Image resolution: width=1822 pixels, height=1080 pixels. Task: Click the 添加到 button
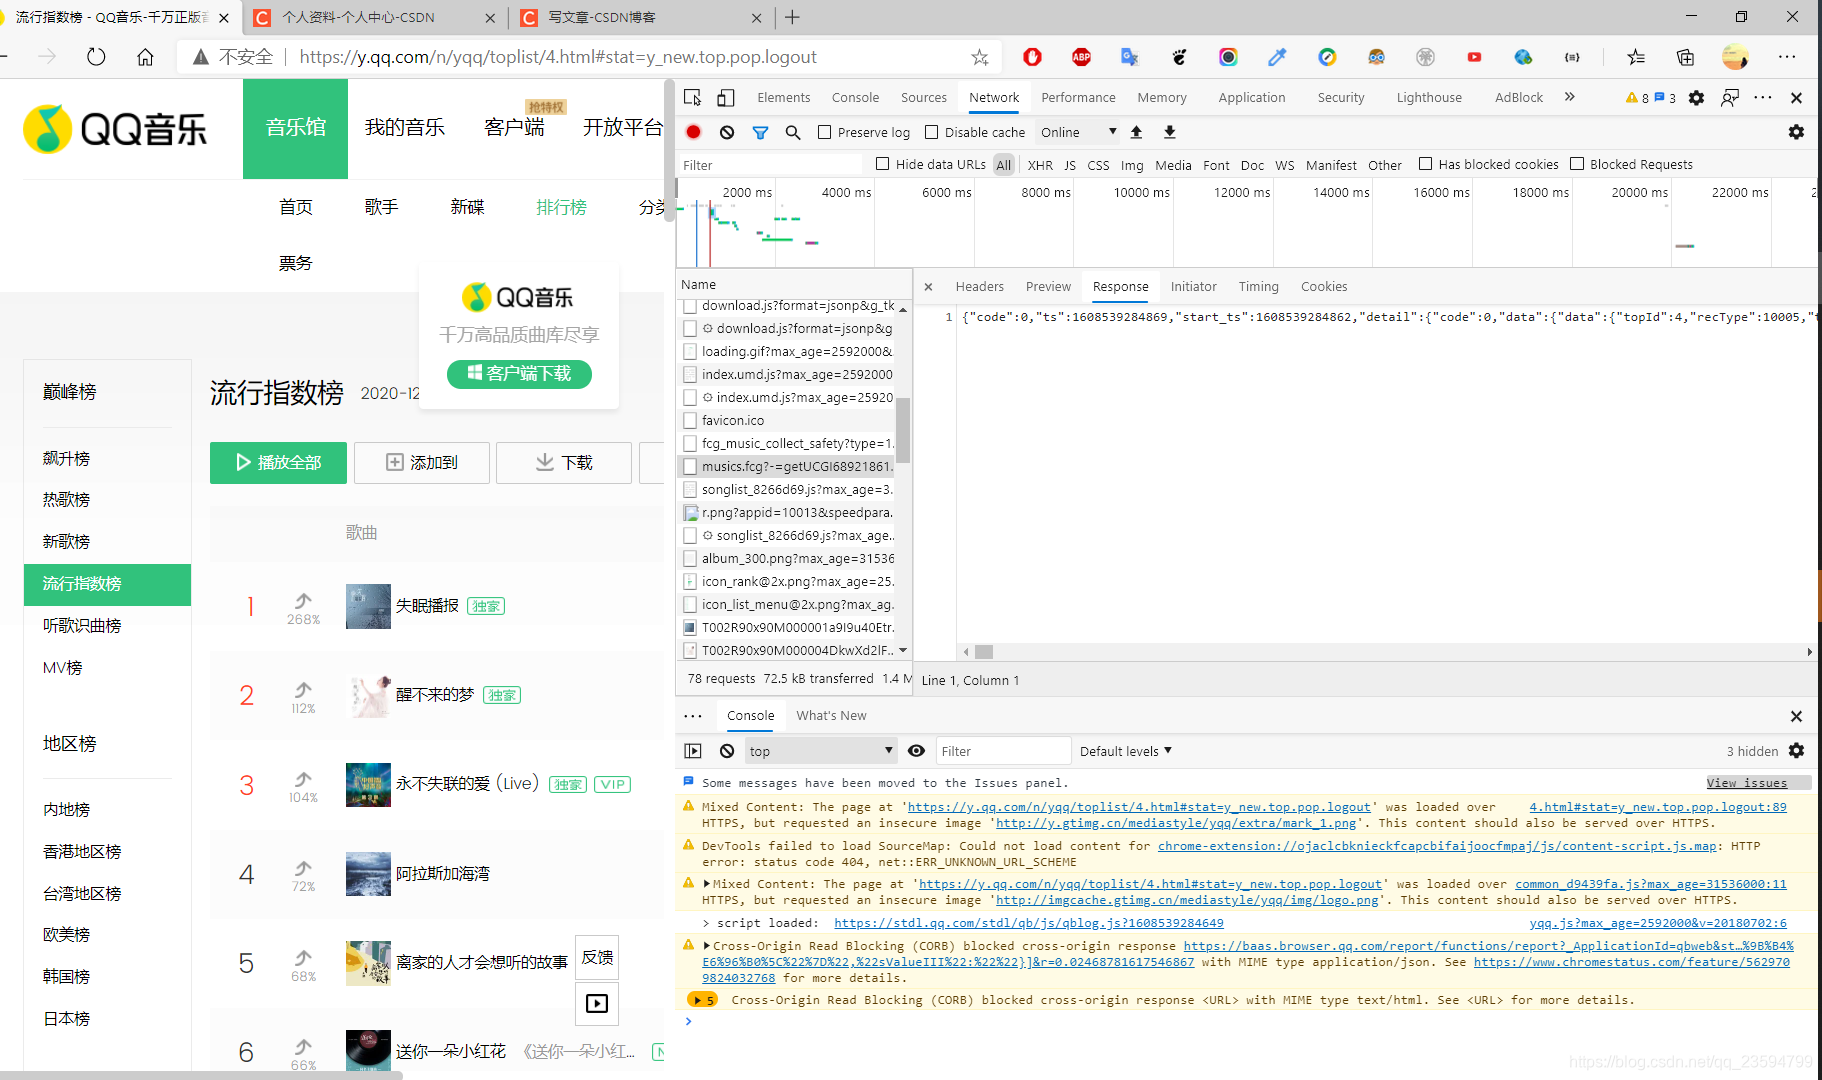(x=421, y=462)
